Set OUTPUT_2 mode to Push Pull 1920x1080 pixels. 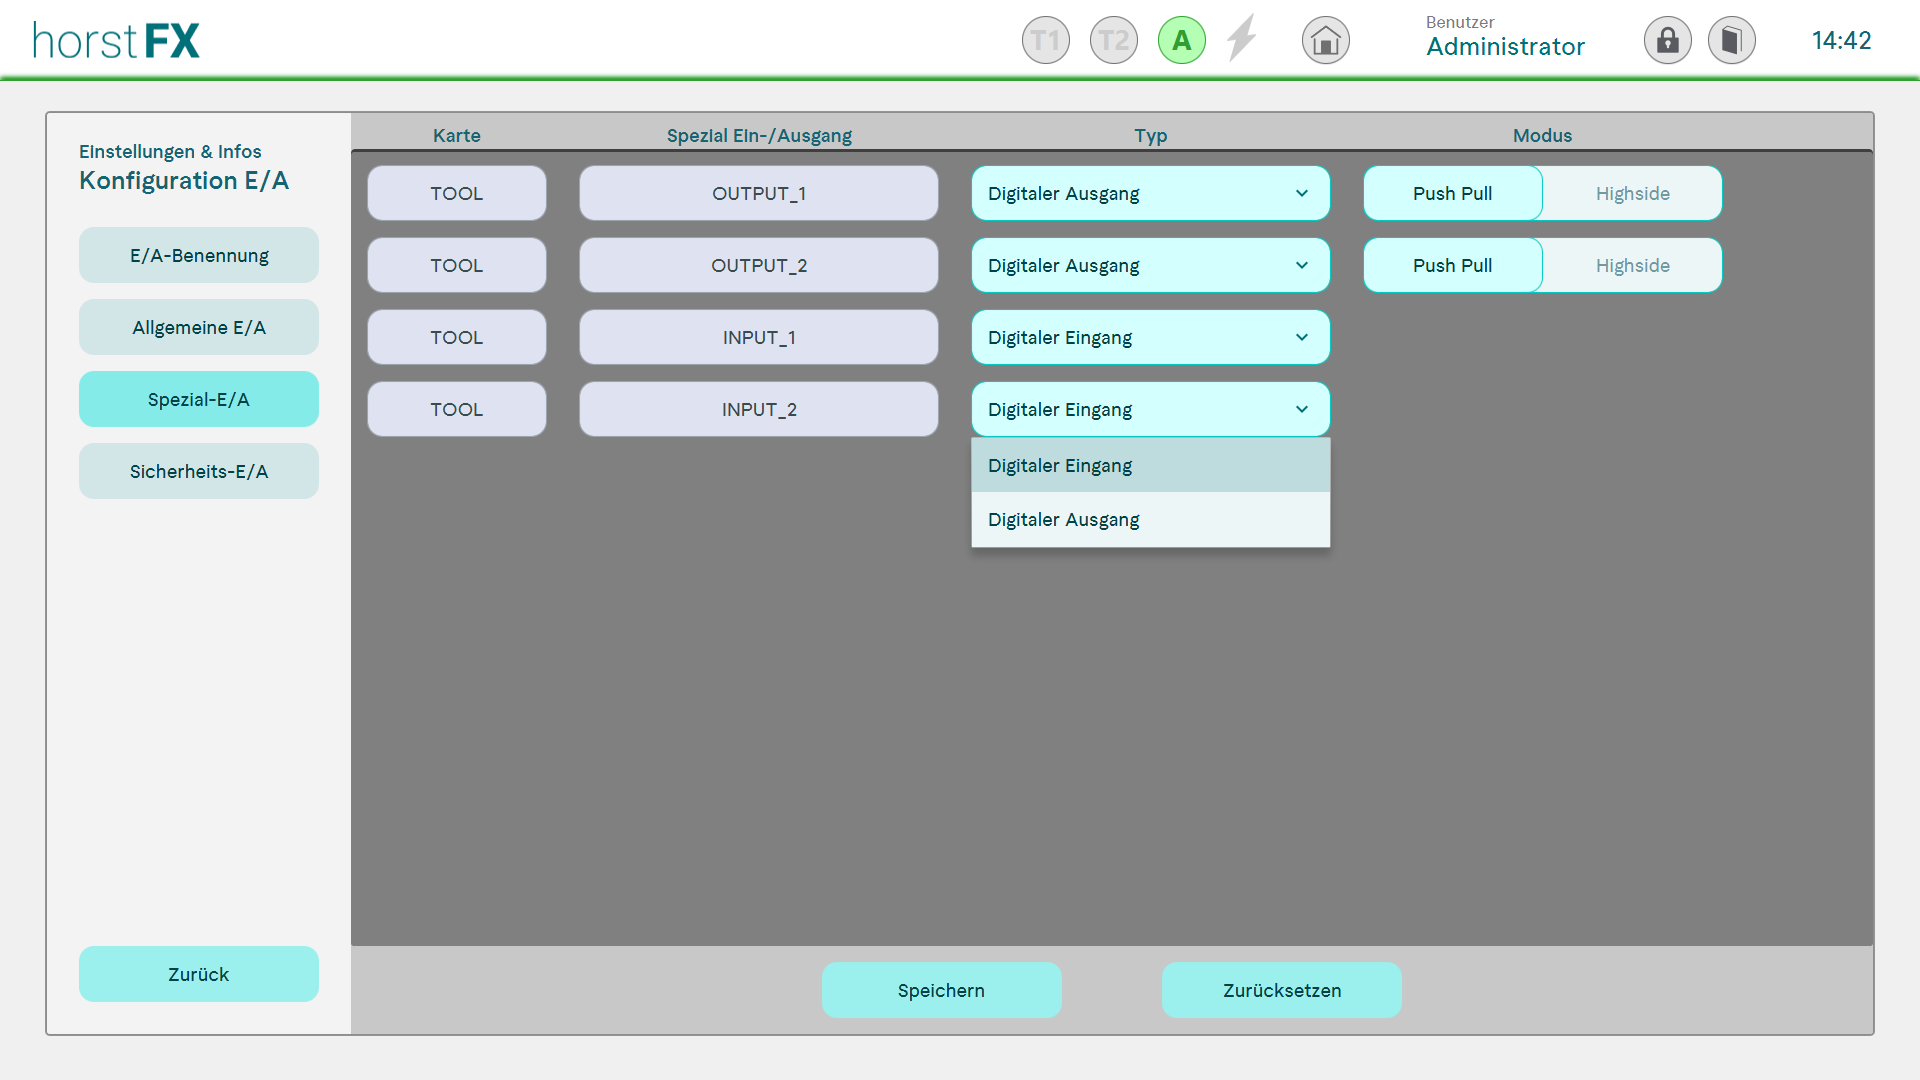(1452, 265)
